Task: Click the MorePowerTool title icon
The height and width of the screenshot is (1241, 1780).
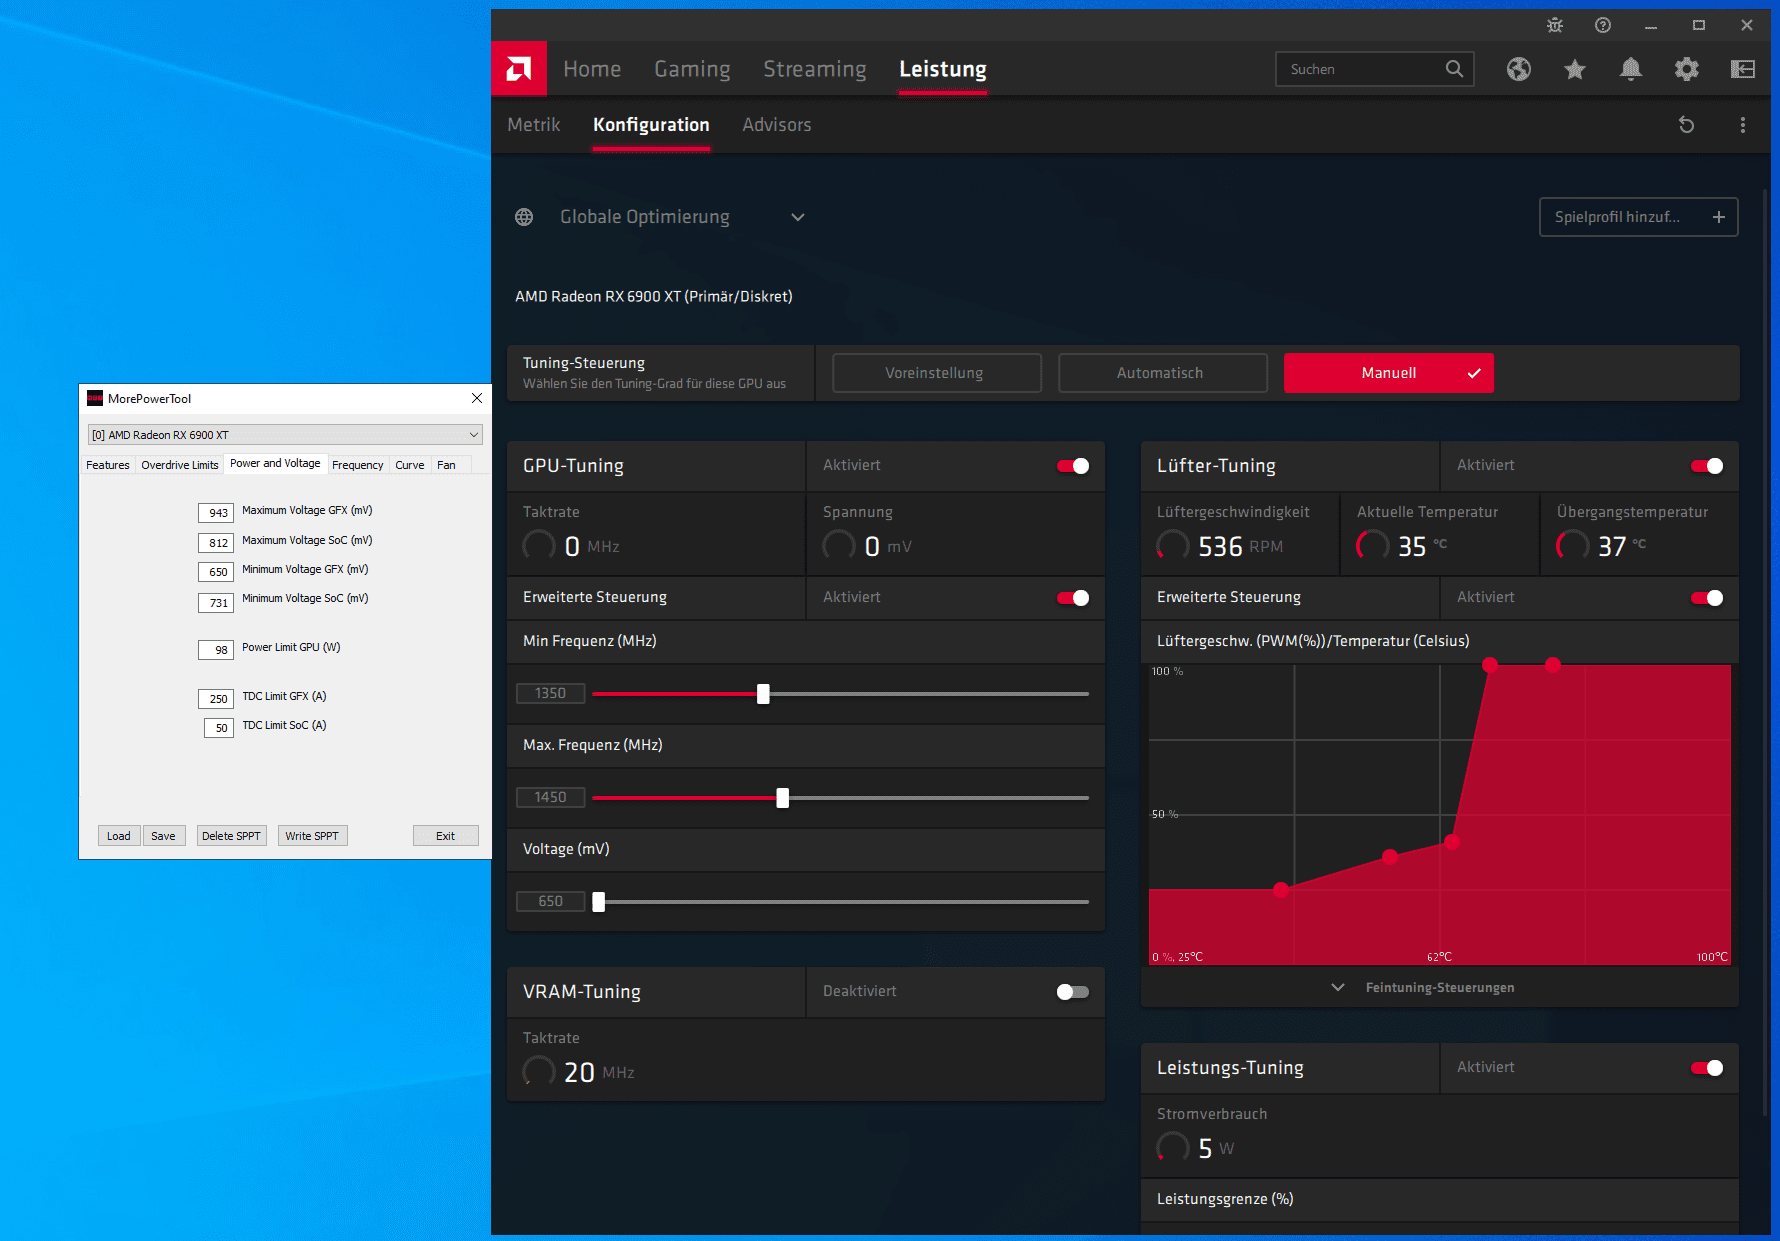Action: click(x=95, y=398)
